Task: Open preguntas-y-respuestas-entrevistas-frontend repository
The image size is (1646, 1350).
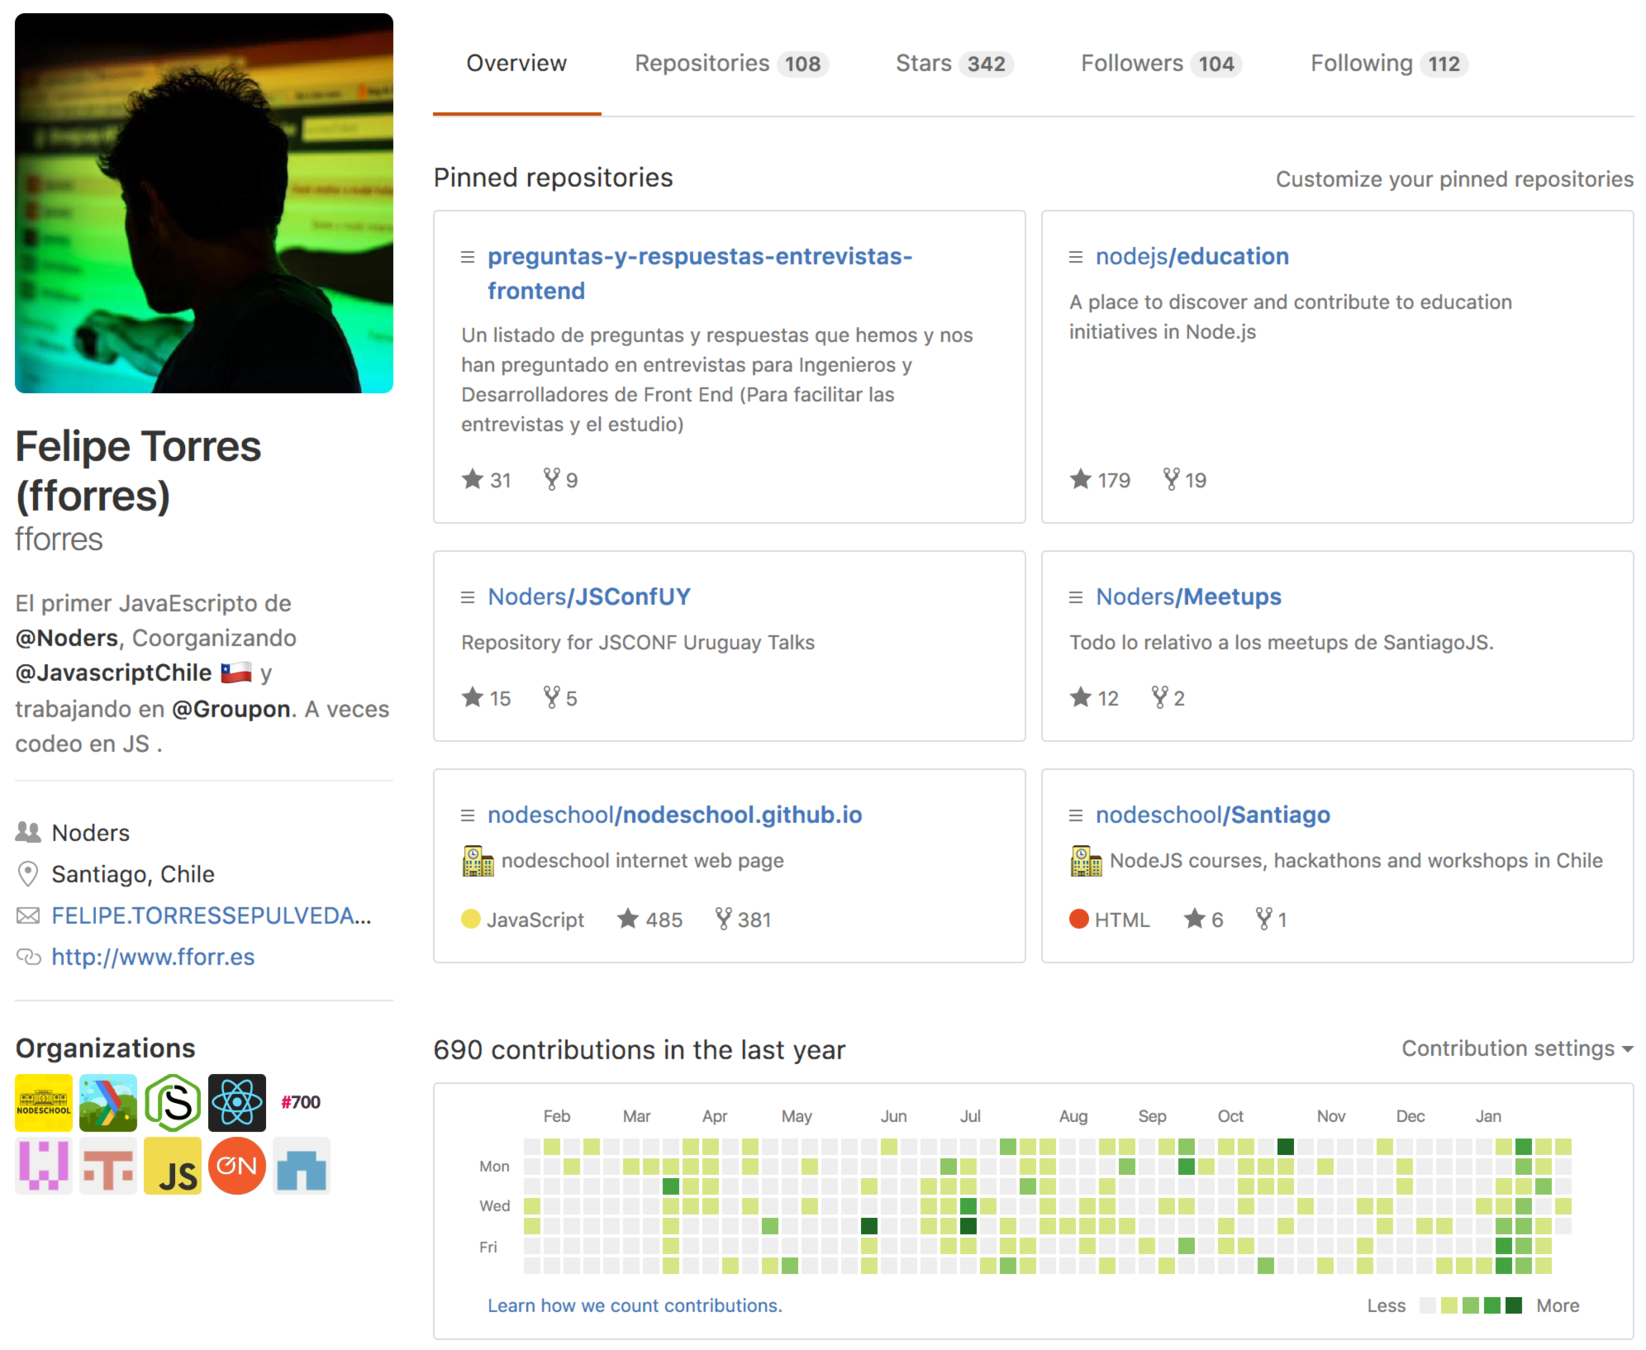Action: tap(700, 273)
